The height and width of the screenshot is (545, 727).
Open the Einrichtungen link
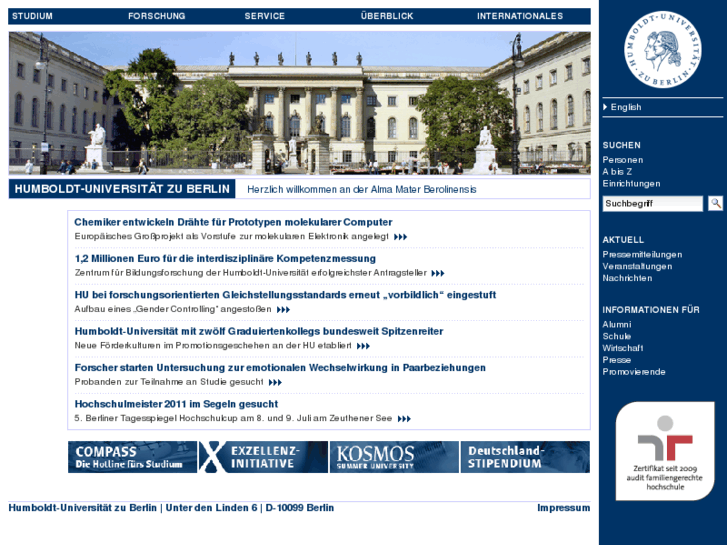click(x=631, y=184)
